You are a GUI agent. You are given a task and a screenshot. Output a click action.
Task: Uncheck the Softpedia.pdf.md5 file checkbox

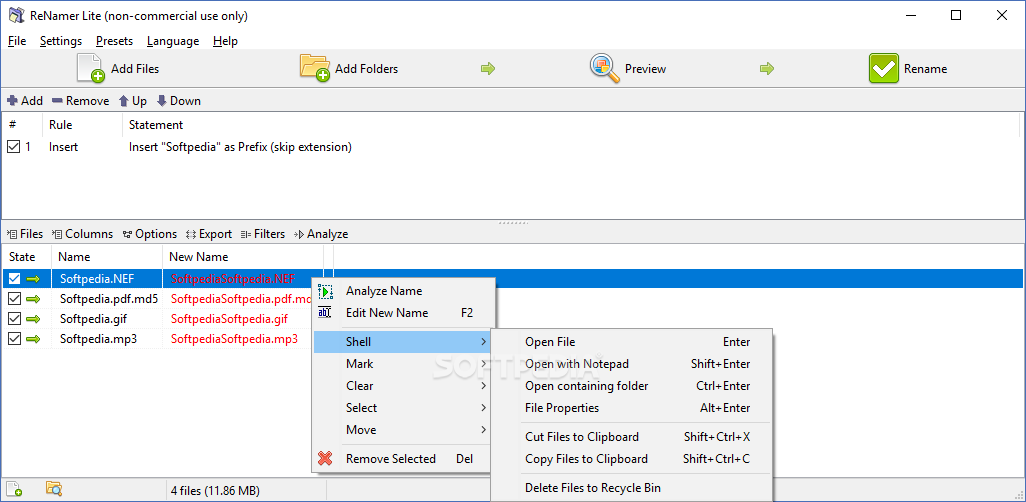[x=14, y=299]
